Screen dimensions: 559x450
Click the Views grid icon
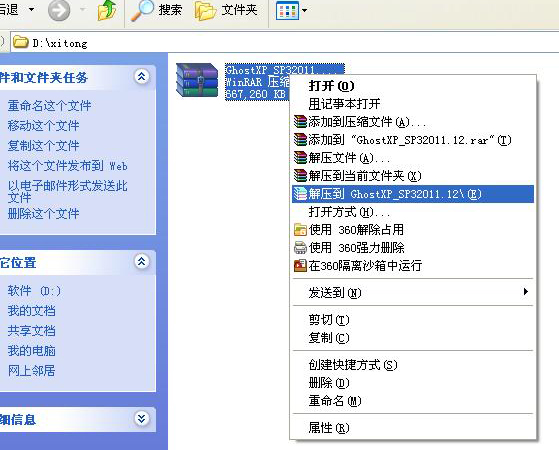tap(287, 10)
